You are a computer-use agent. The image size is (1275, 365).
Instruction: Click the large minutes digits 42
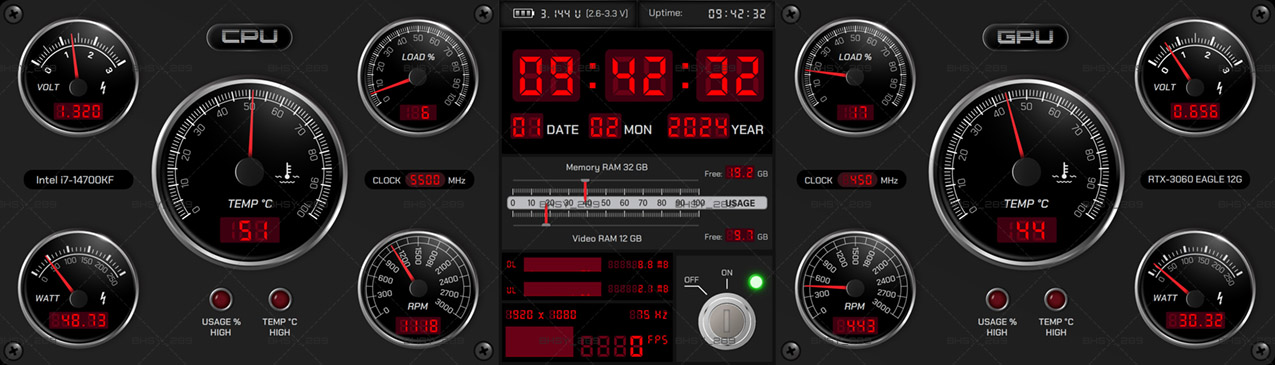click(x=639, y=75)
